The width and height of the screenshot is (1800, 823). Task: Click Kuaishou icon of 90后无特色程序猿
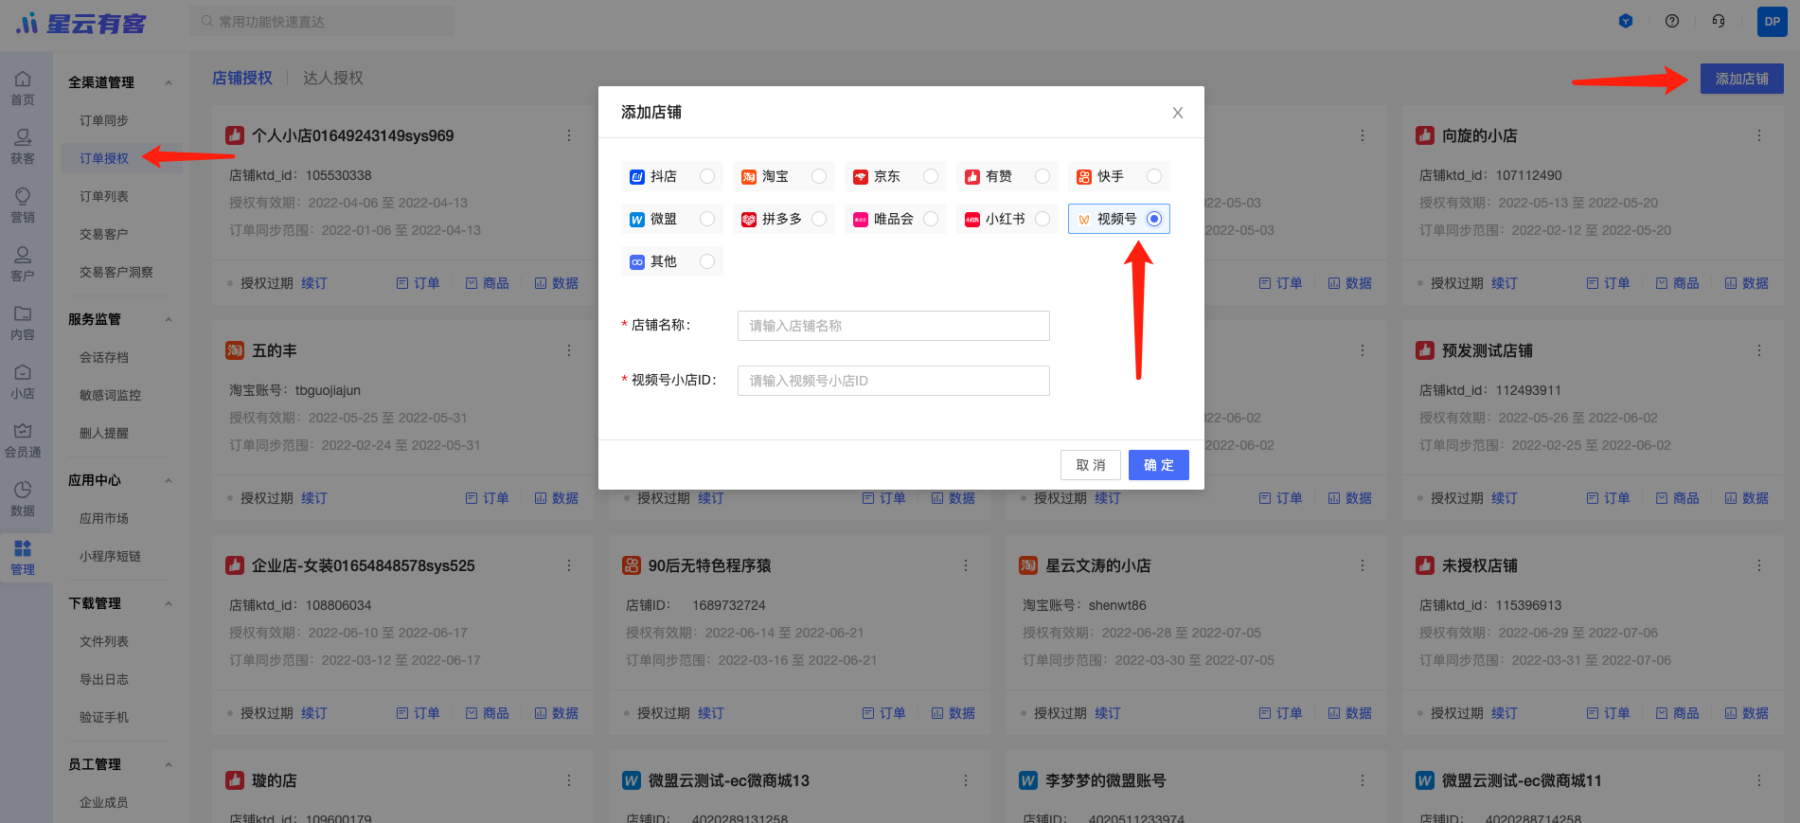[631, 566]
